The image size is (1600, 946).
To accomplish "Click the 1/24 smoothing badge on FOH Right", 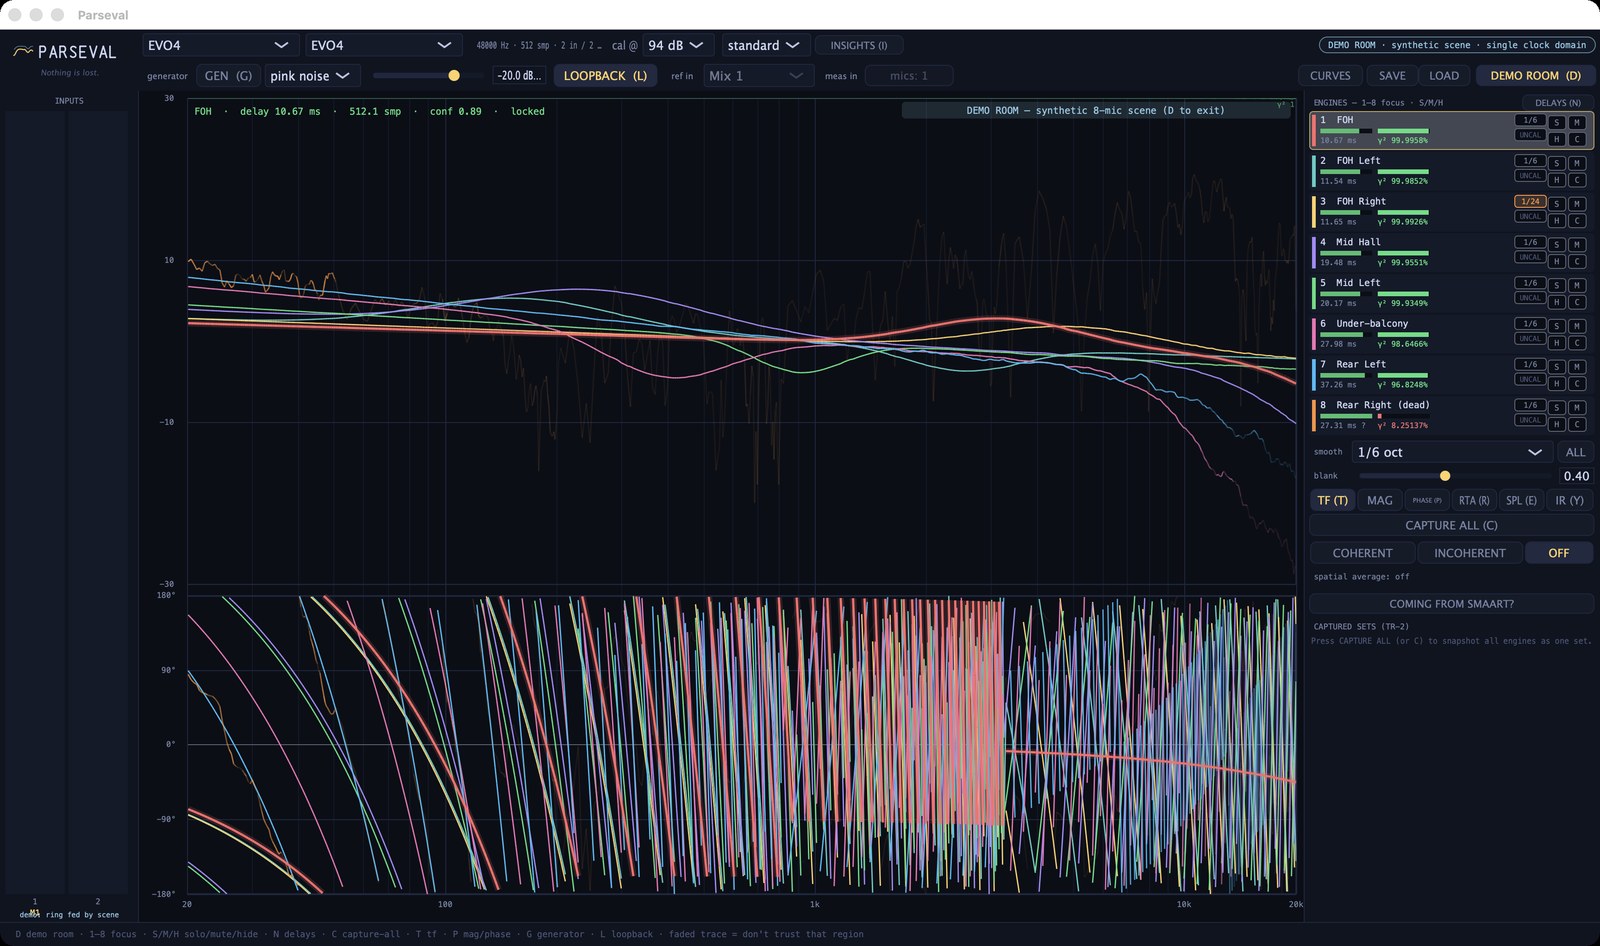I will (x=1530, y=201).
